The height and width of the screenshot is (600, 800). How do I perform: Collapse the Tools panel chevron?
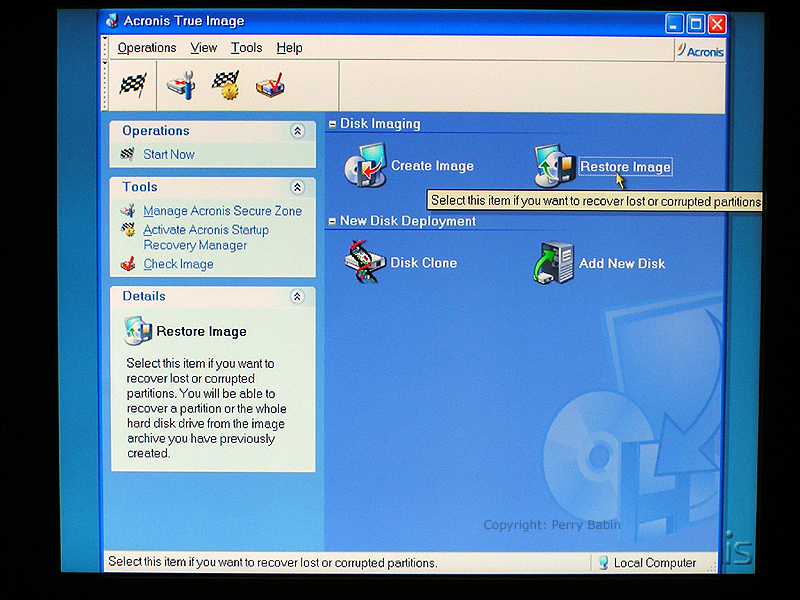[297, 187]
